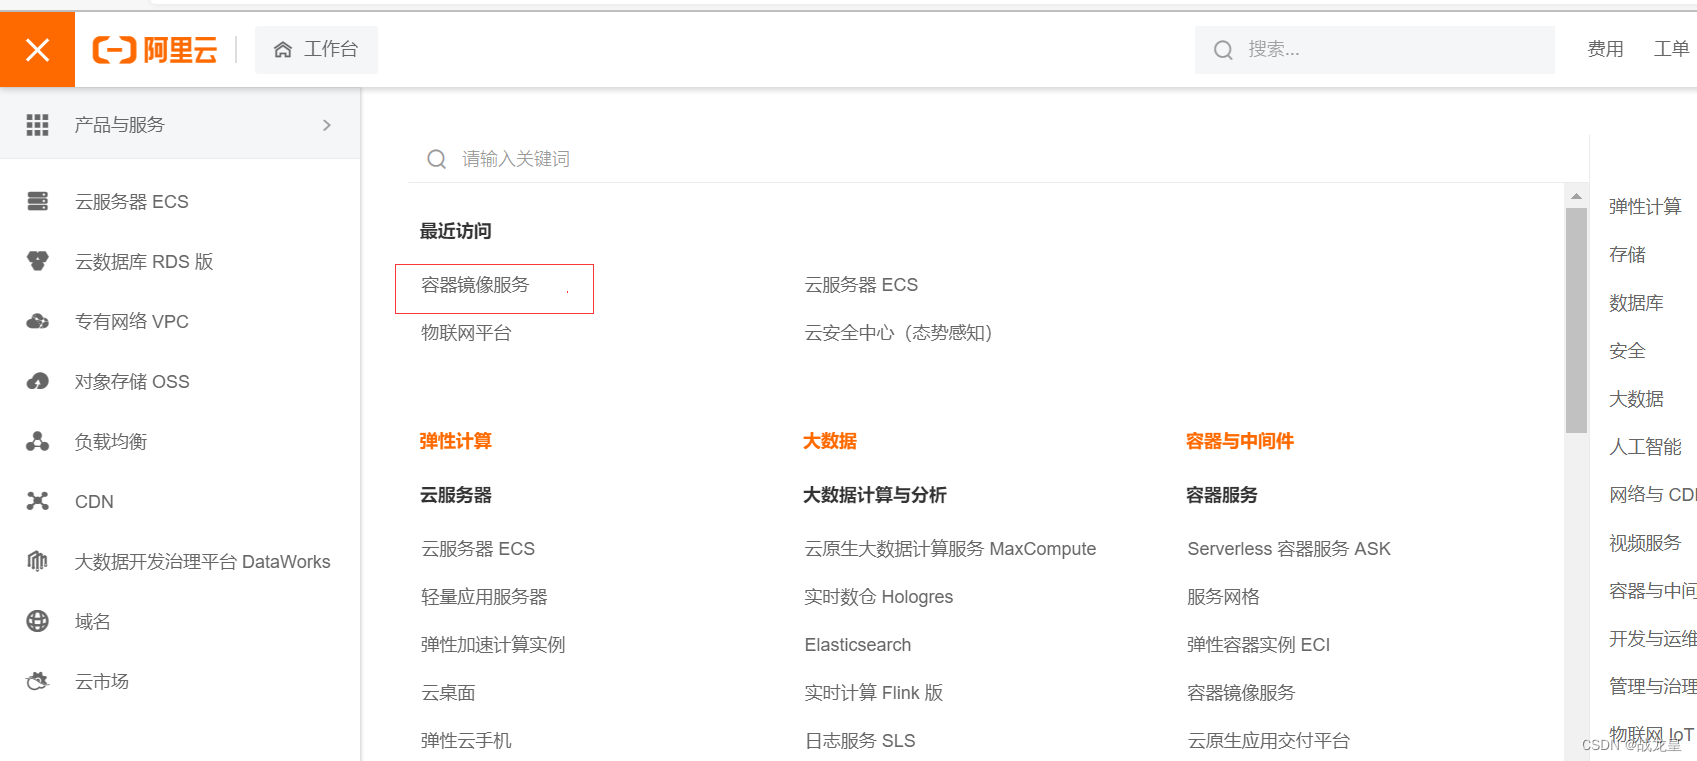The width and height of the screenshot is (1697, 761).
Task: Click the 容器与中间件 orange section heading
Action: (1240, 441)
